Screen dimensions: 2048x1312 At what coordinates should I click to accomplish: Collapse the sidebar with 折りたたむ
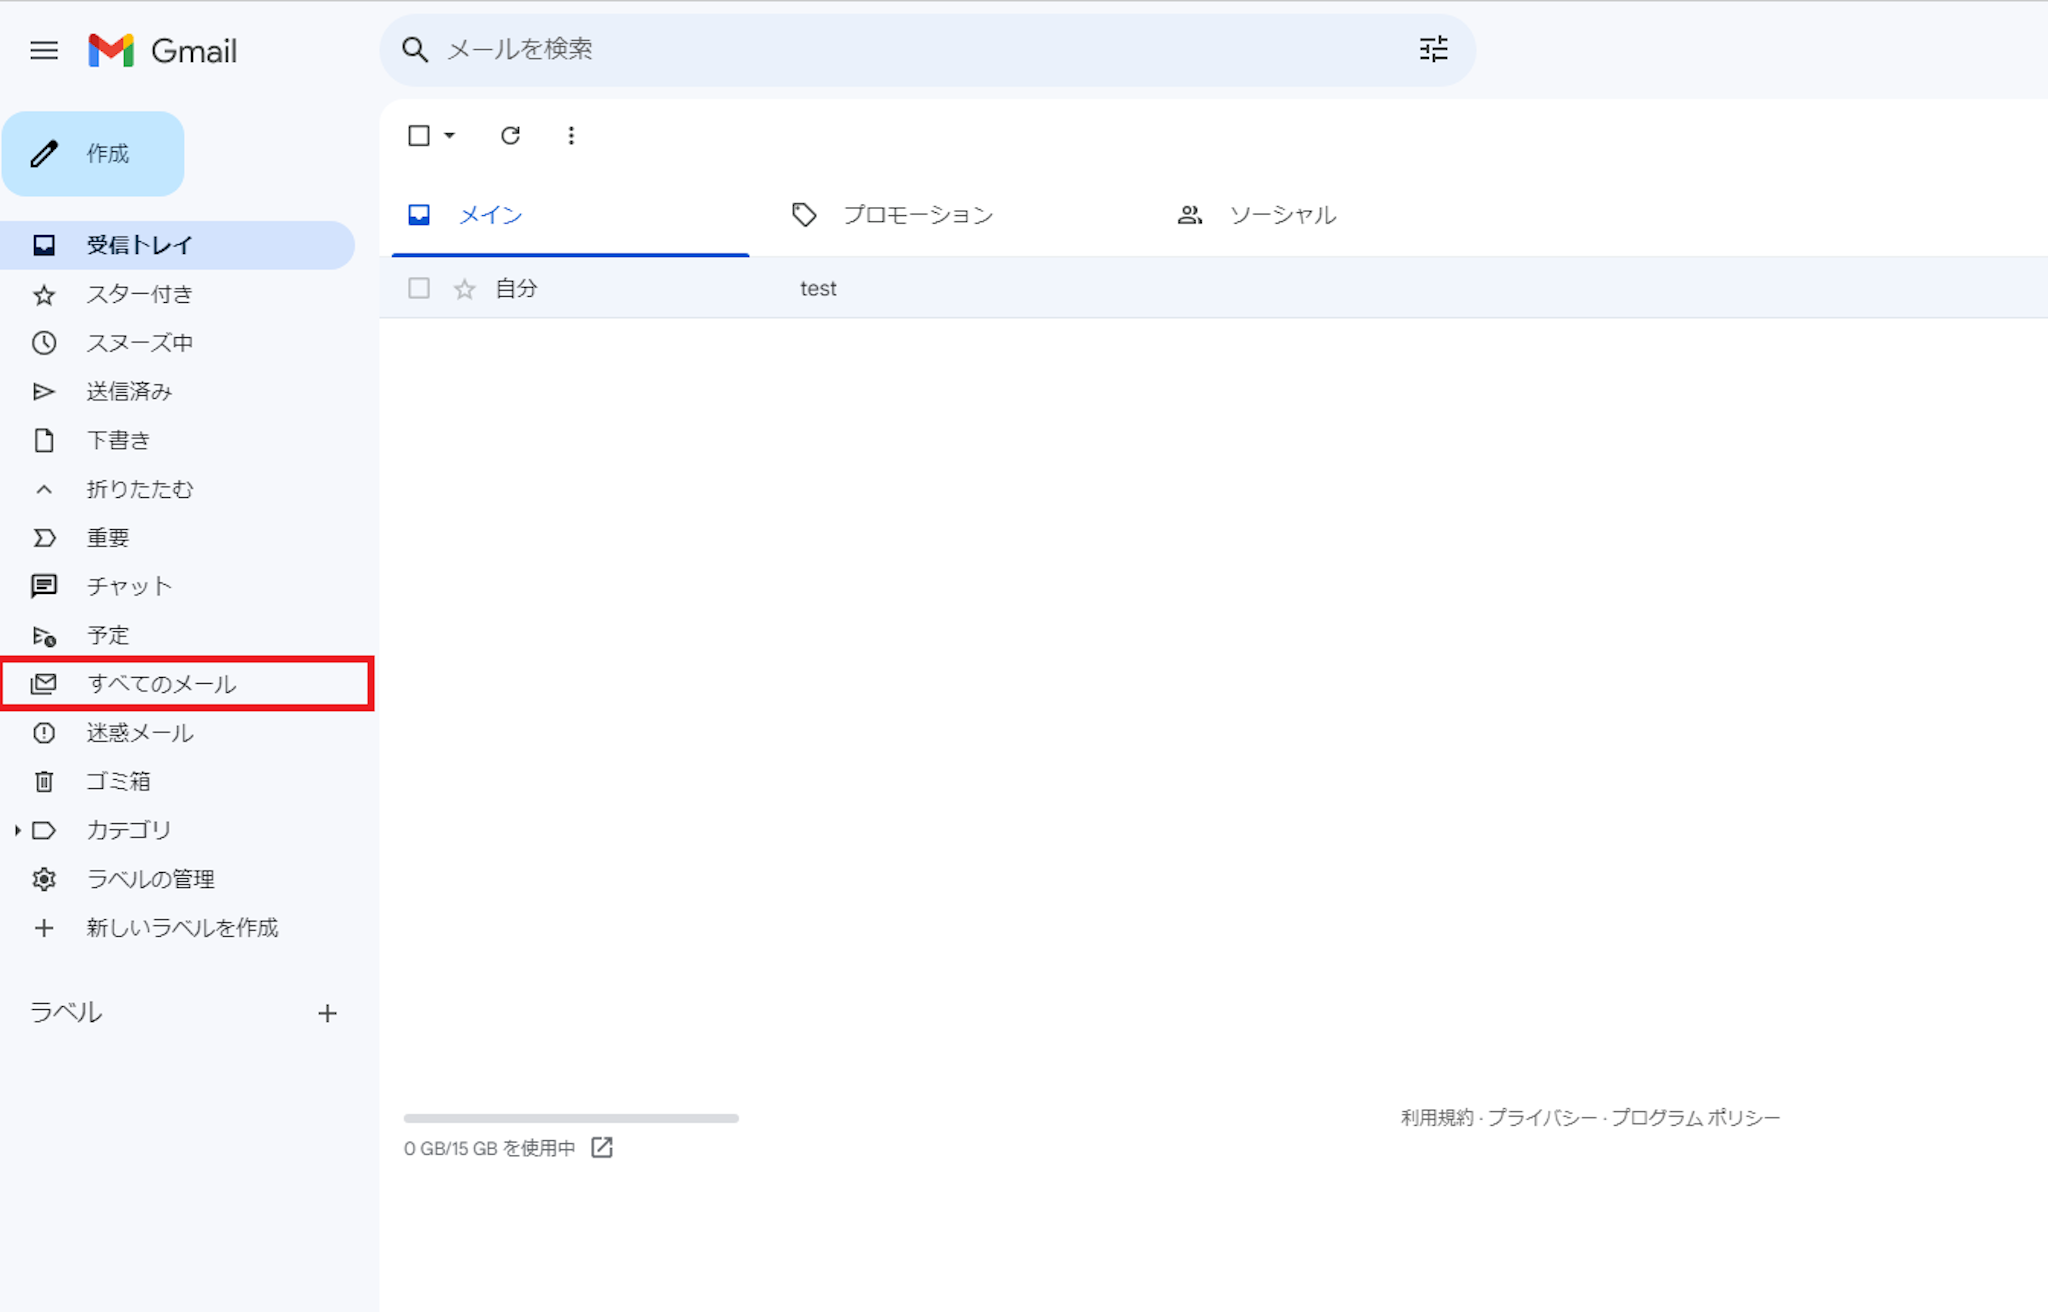pyautogui.click(x=139, y=489)
